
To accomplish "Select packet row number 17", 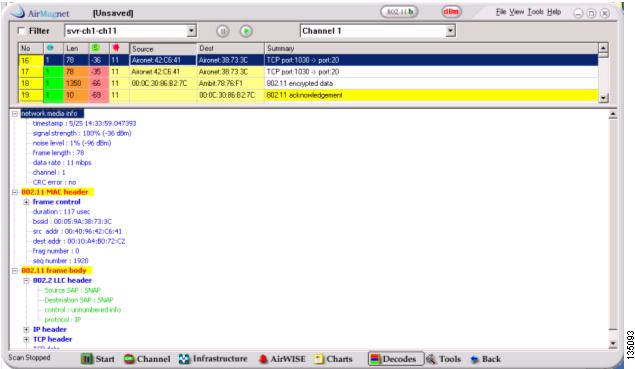I will coord(308,72).
